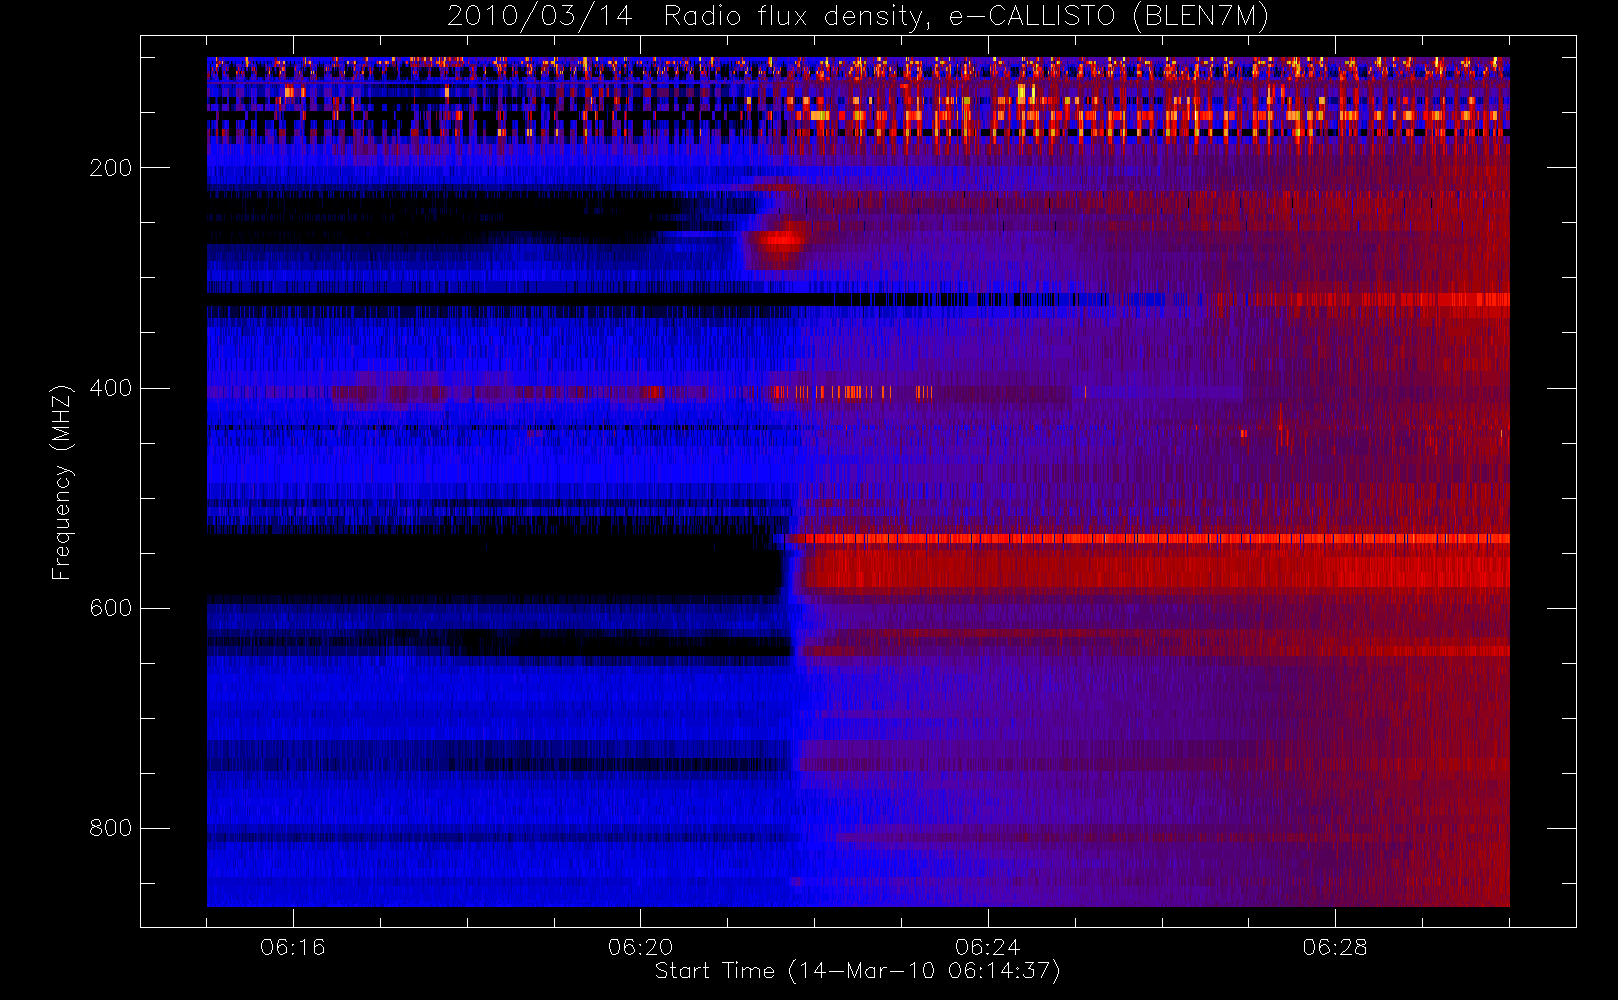Click the 06:24 time tick label

pyautogui.click(x=987, y=947)
